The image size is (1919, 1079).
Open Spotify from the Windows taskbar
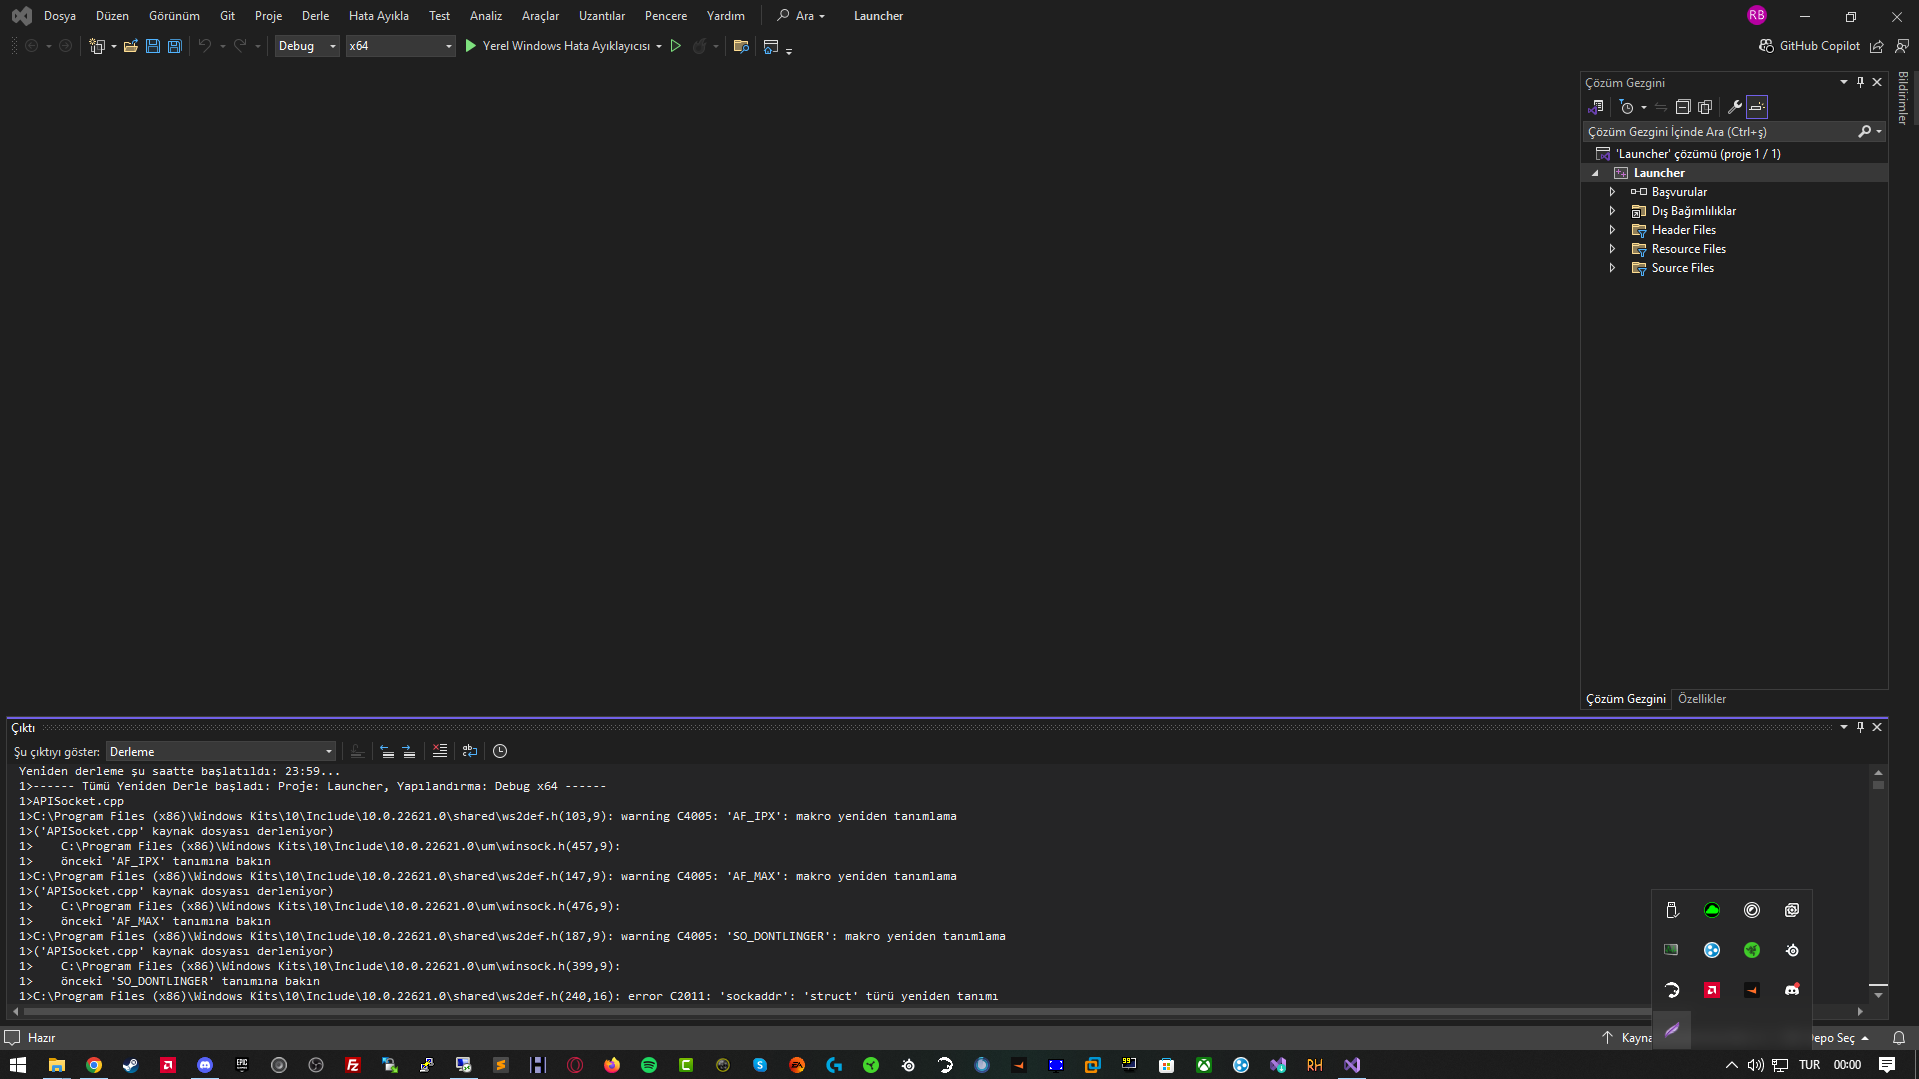pos(649,1065)
